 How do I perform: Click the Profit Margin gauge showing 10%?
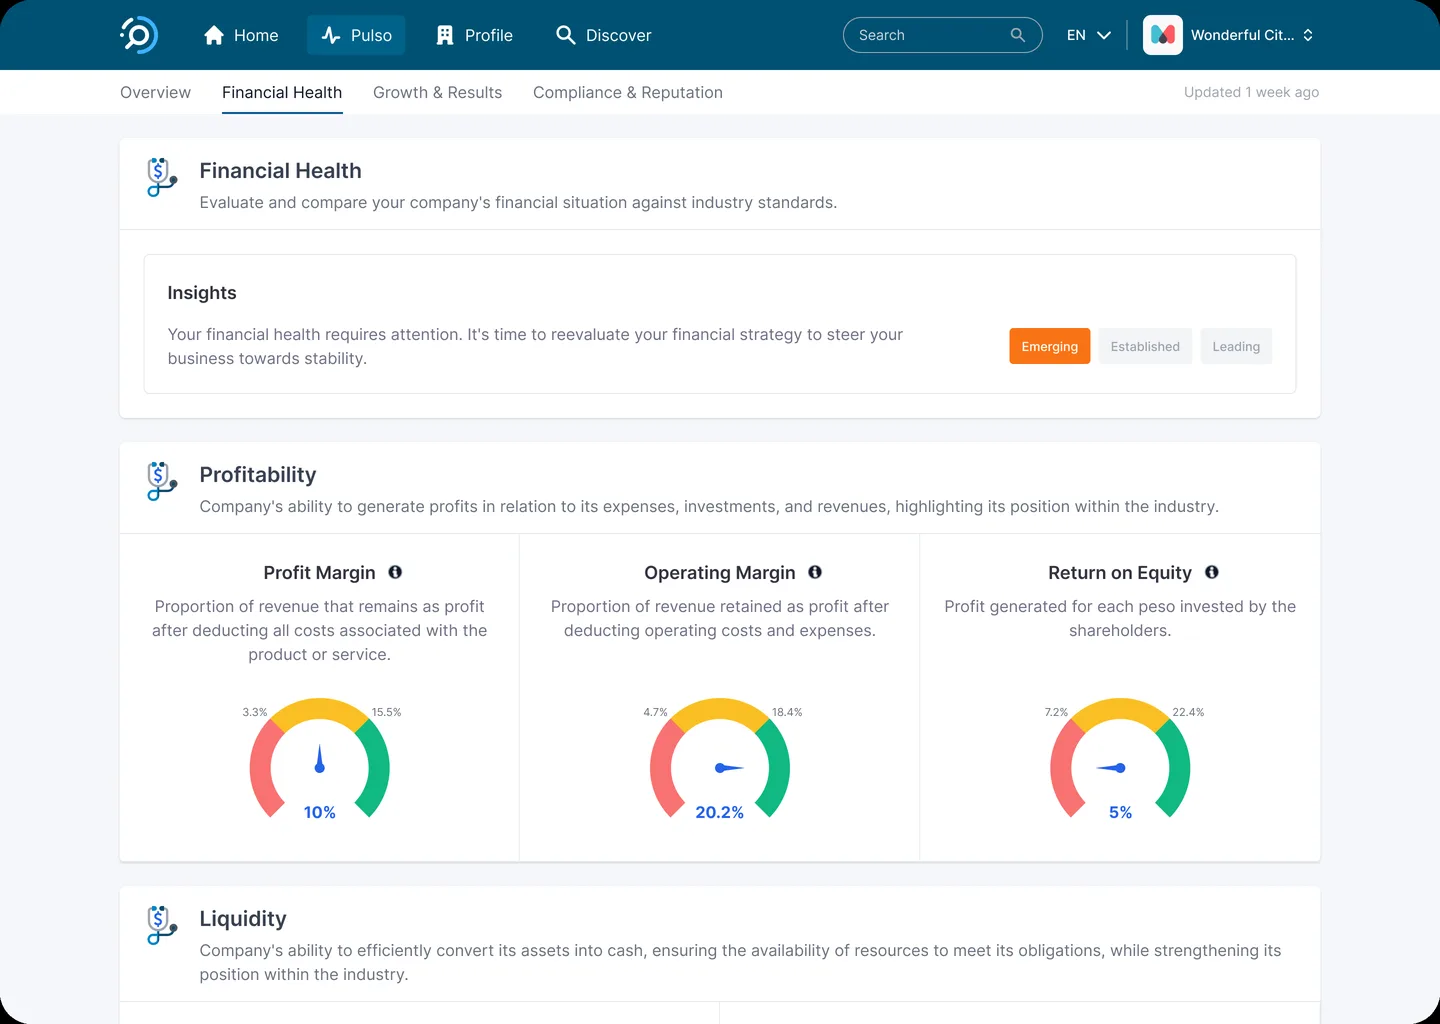(320, 760)
